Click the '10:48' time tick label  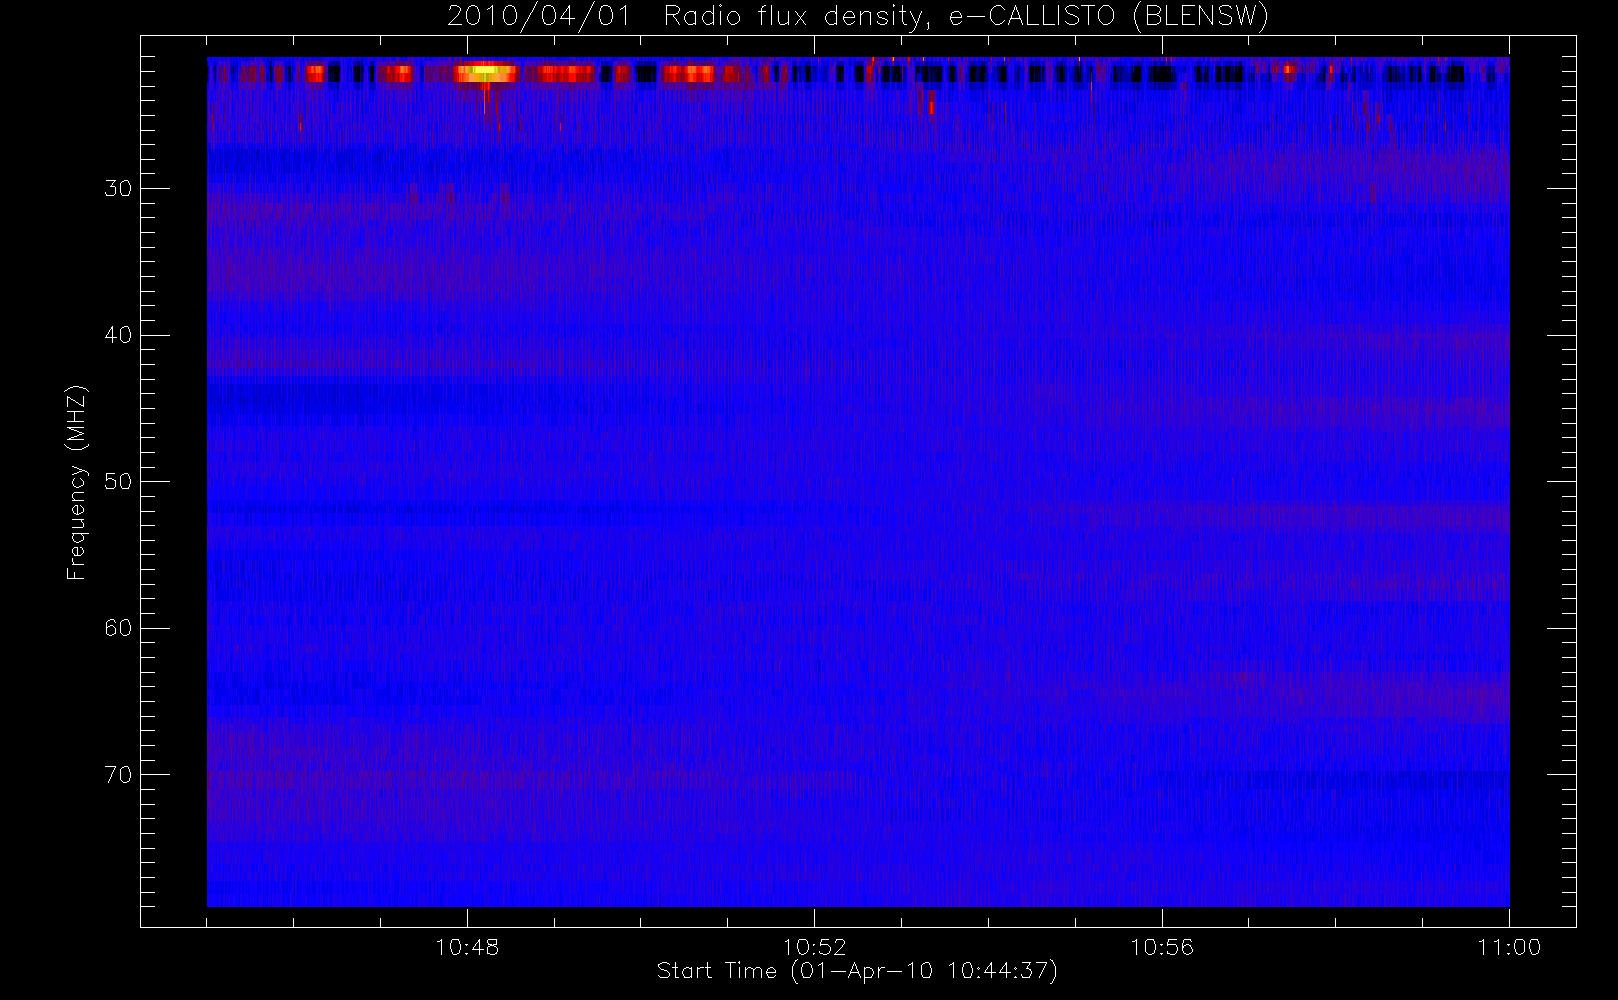[467, 947]
